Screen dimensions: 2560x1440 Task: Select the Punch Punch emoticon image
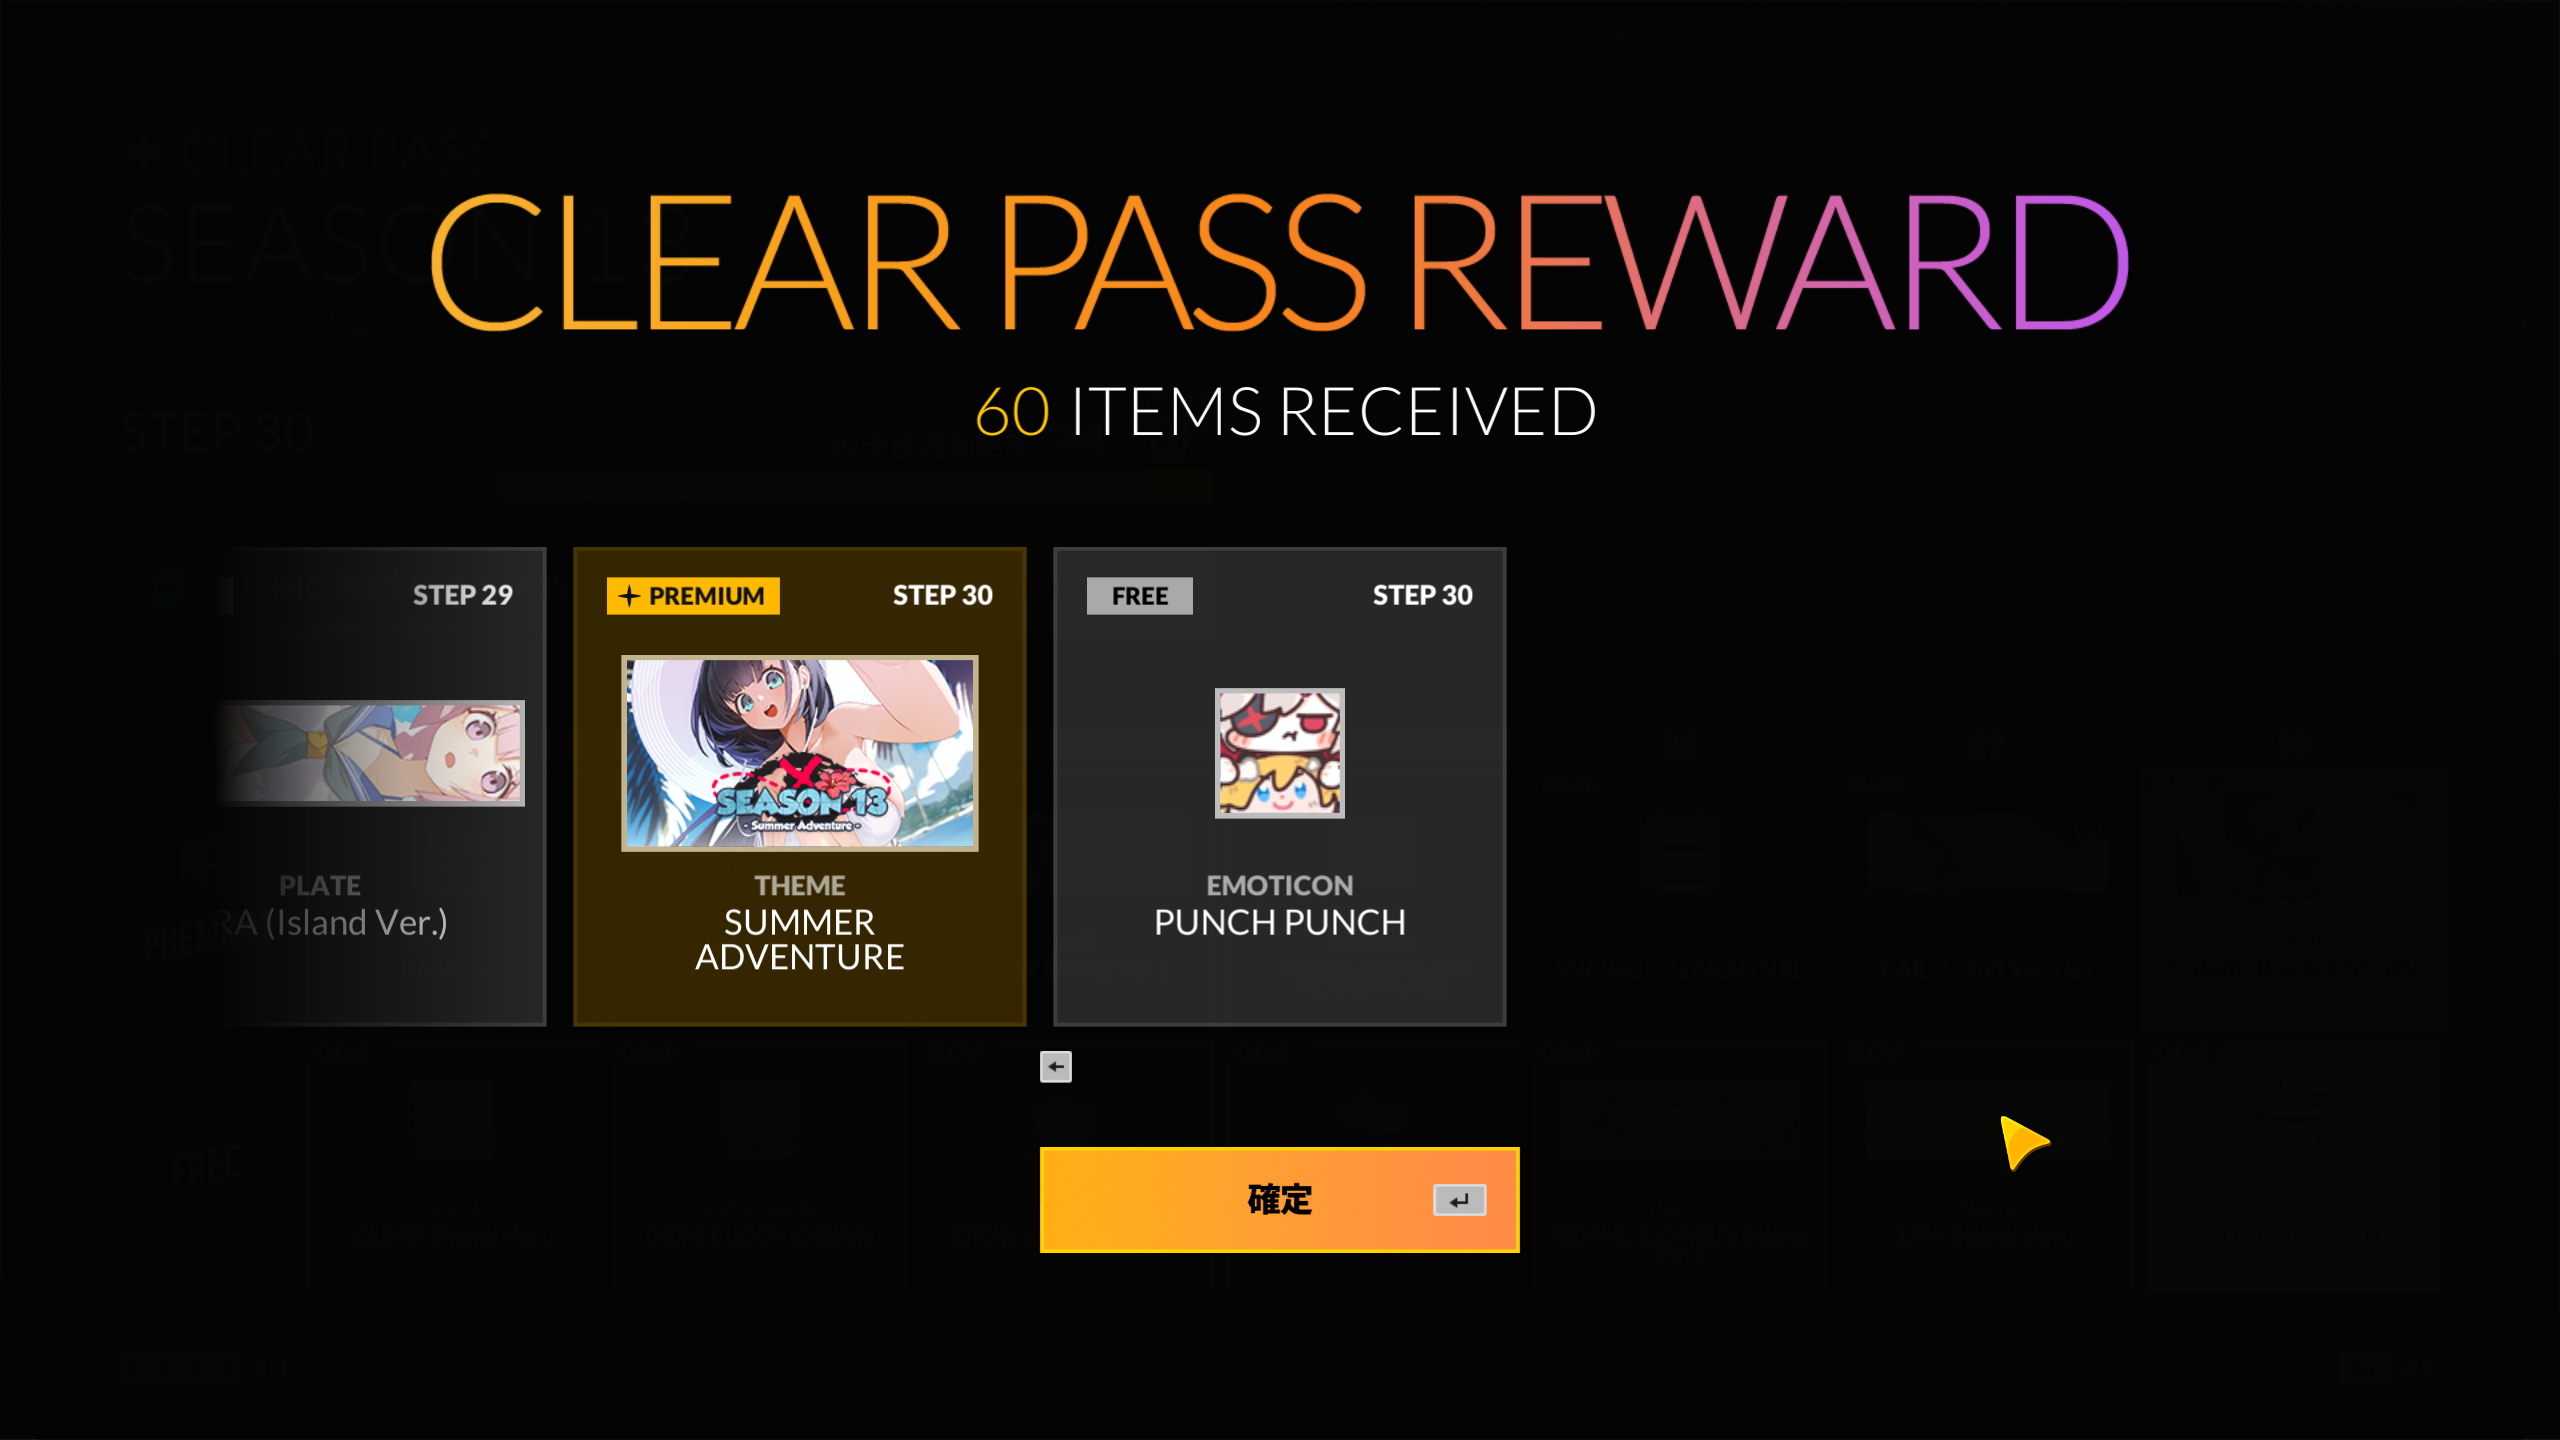pyautogui.click(x=1279, y=752)
